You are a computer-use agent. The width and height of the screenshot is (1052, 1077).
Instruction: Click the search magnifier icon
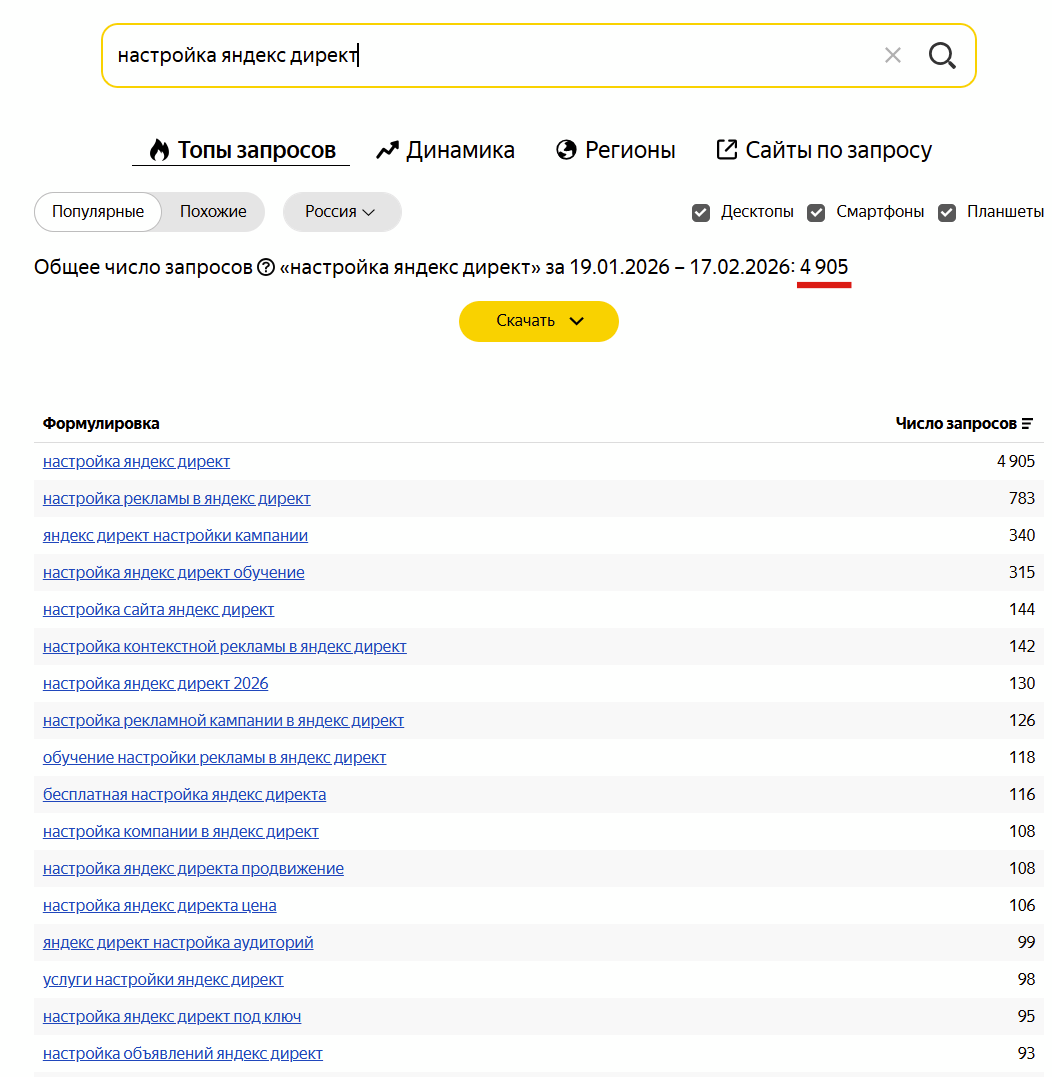click(941, 55)
